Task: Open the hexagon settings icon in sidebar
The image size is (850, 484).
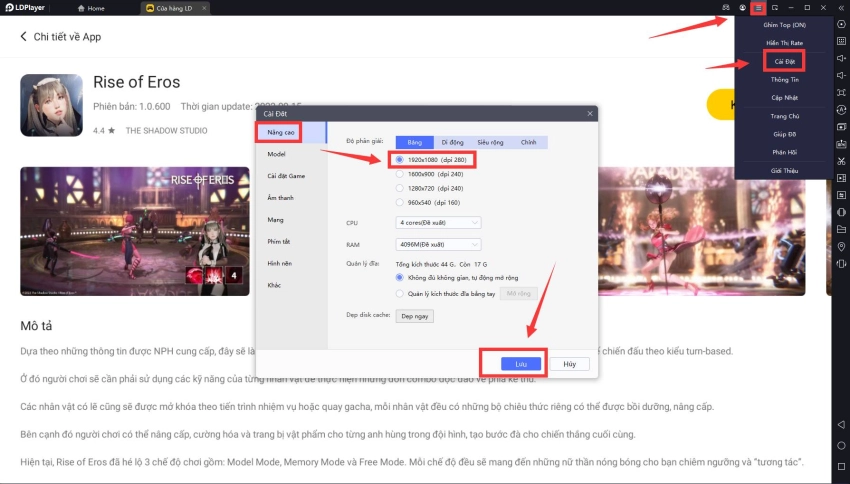Action: [x=841, y=24]
